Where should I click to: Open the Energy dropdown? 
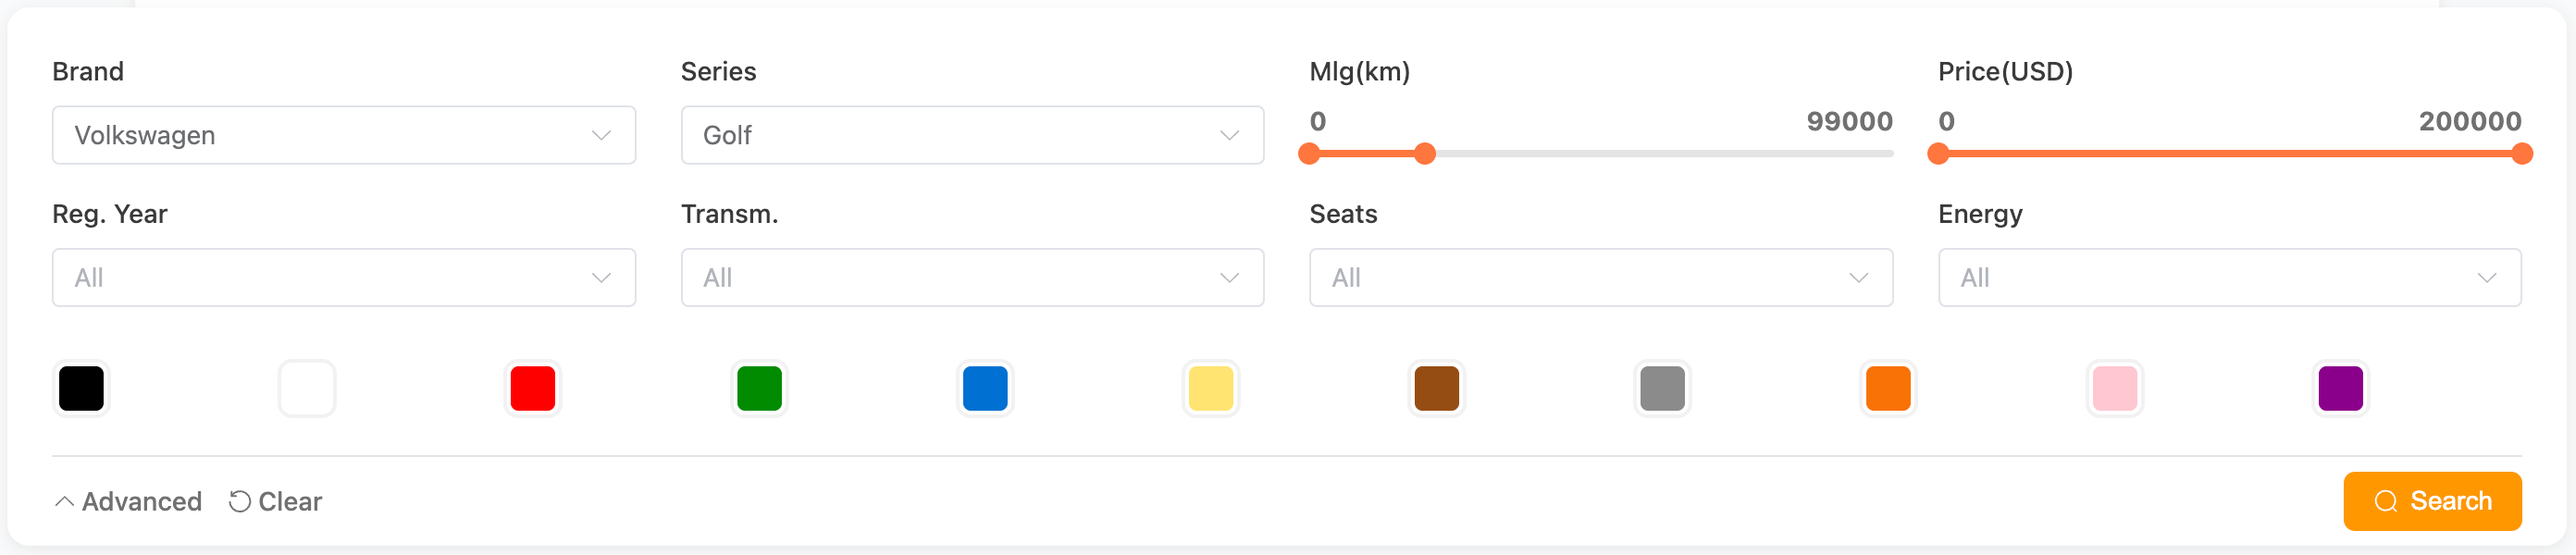click(2229, 277)
